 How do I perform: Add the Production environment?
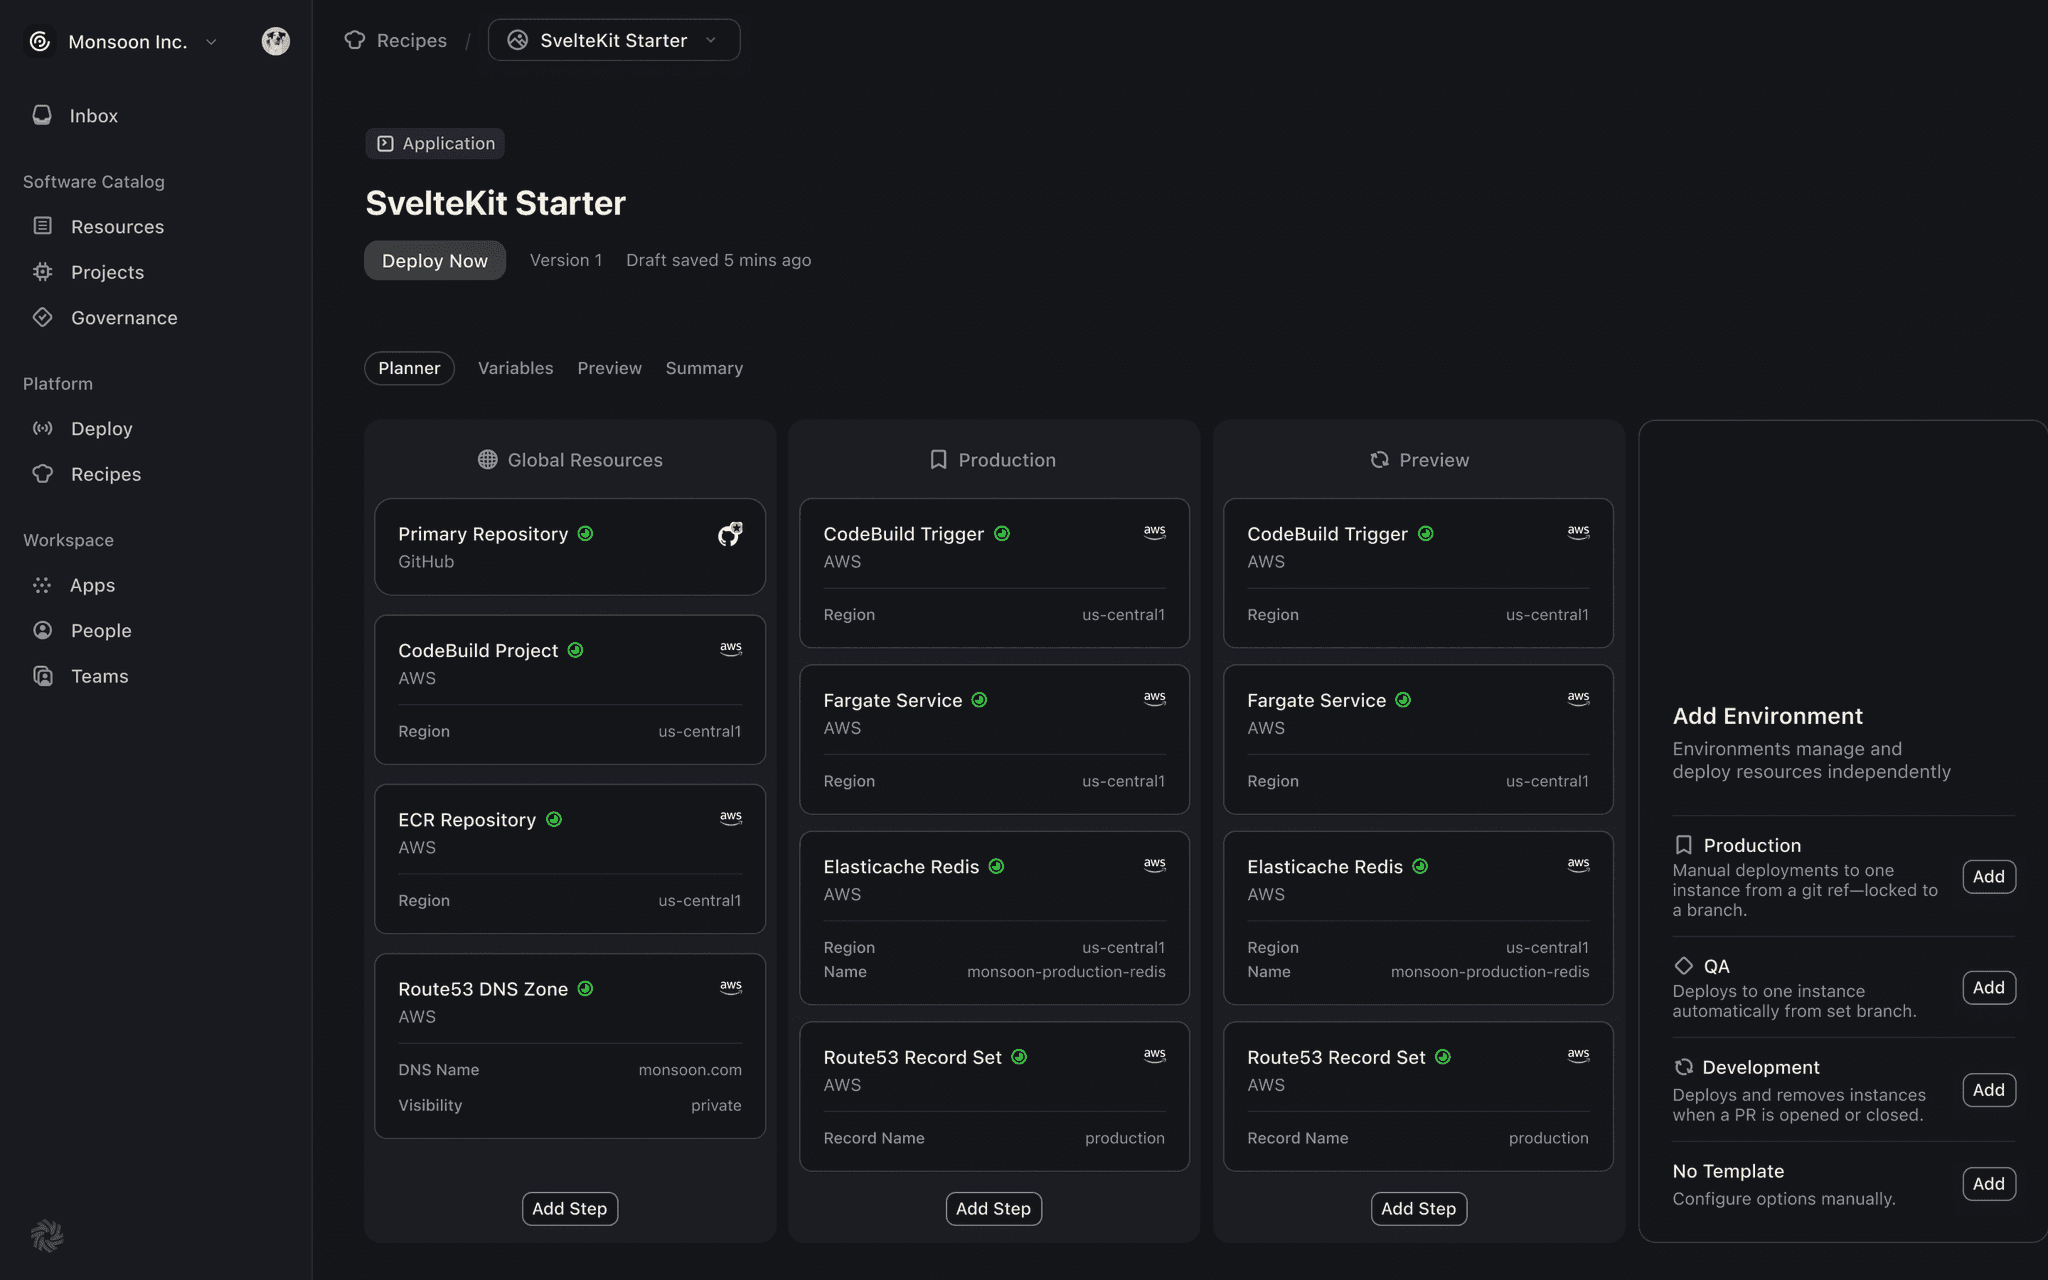click(1988, 876)
